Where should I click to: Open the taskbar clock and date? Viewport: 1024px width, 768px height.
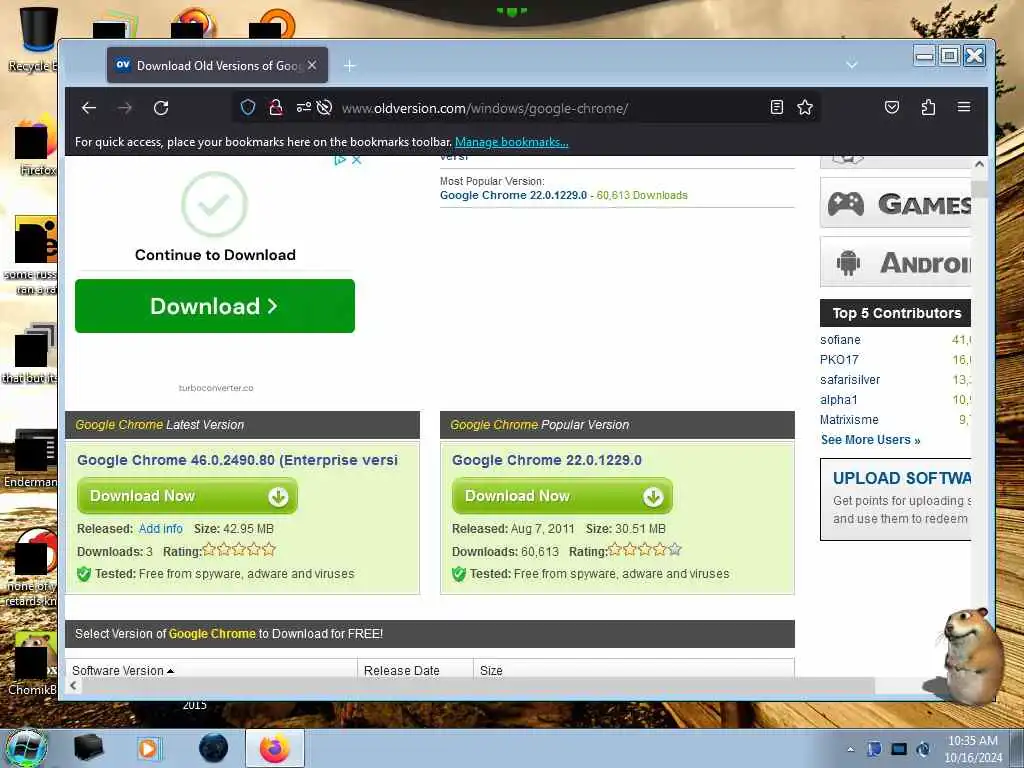click(x=973, y=749)
